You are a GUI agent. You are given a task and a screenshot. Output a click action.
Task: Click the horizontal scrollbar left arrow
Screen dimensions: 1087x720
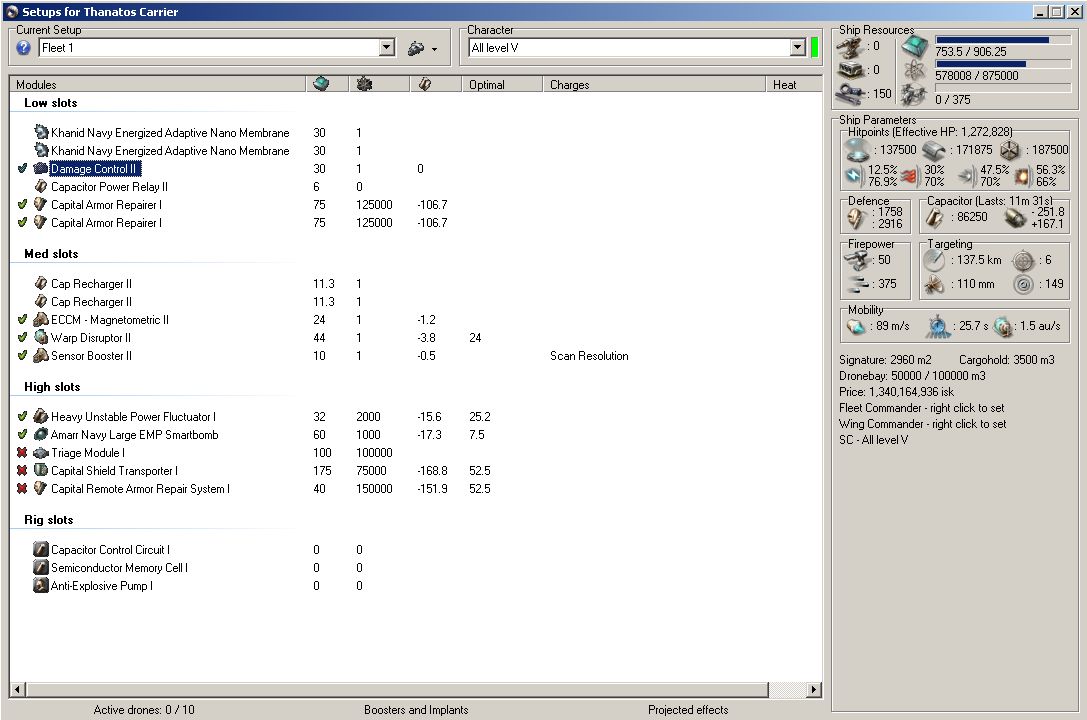pyautogui.click(x=18, y=690)
